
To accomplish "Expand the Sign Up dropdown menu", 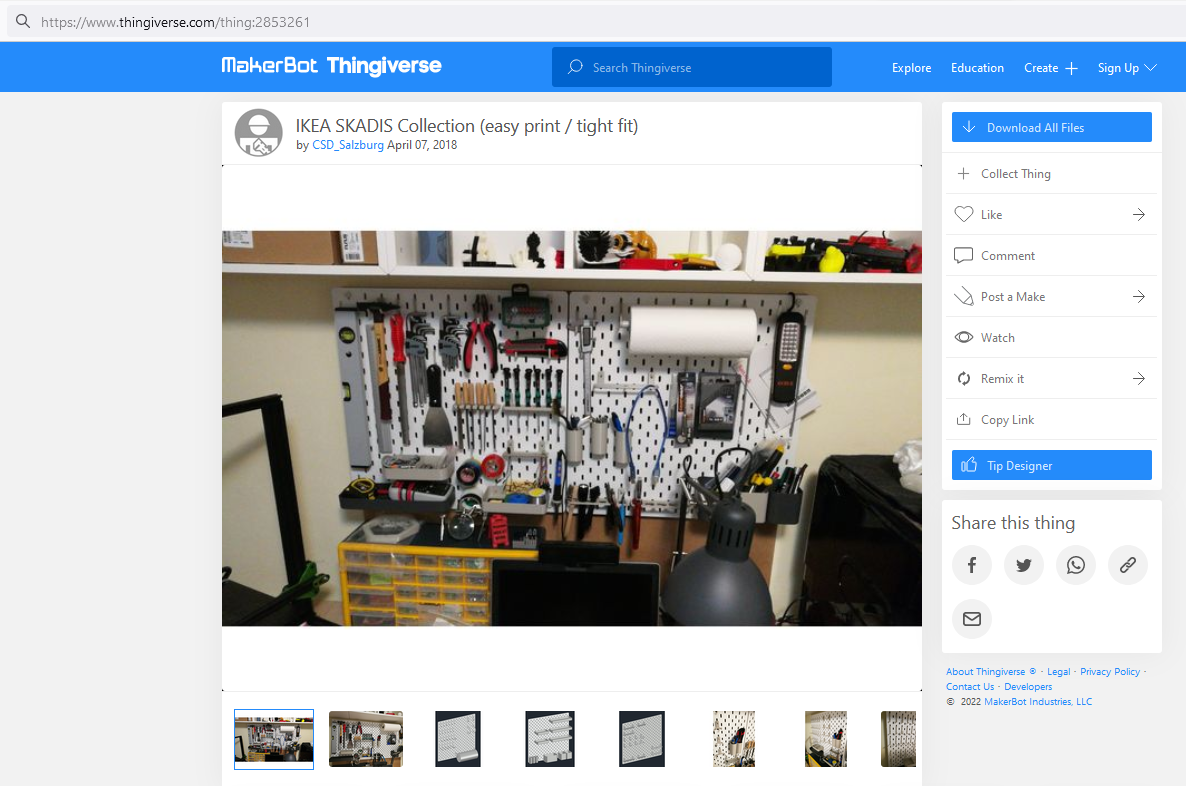I will point(1126,67).
